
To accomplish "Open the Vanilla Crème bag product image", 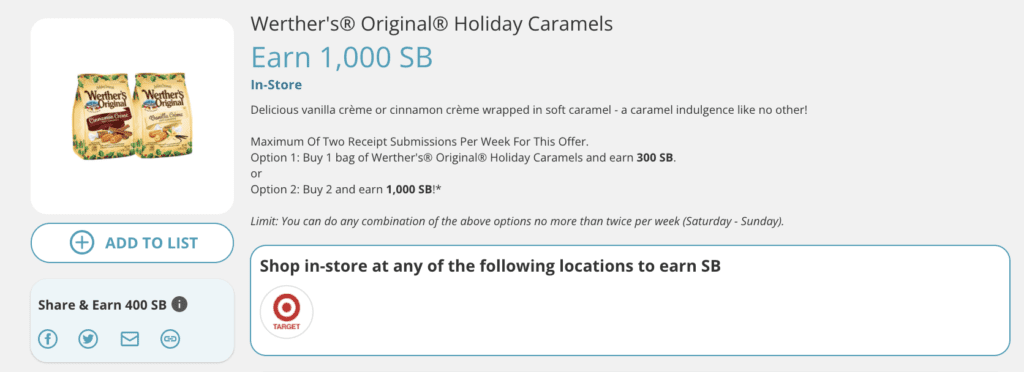I will (163, 116).
